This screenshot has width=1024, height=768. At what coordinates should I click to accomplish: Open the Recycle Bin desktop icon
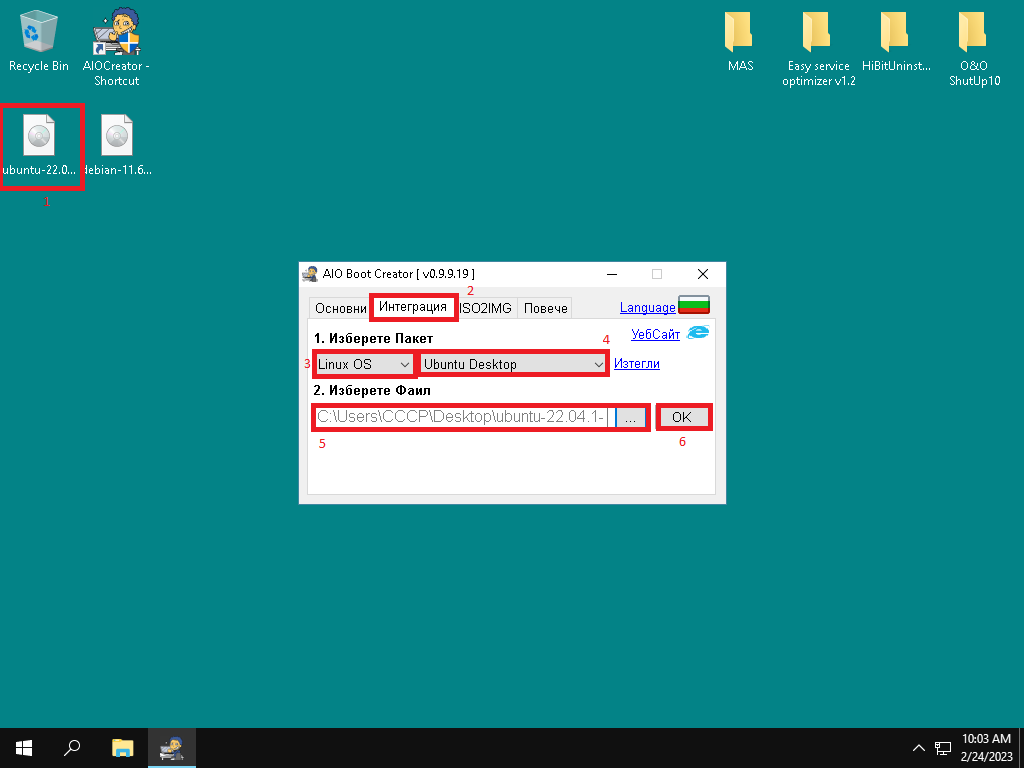[x=39, y=34]
